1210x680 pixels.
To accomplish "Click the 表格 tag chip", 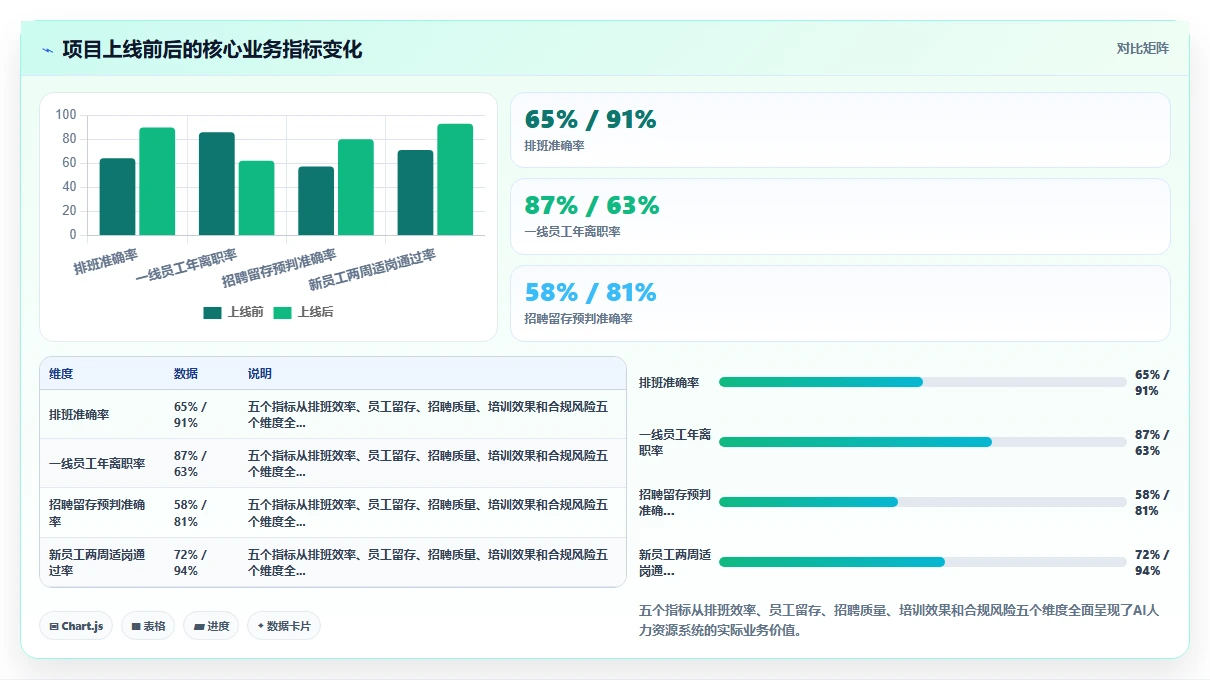I will tap(148, 626).
